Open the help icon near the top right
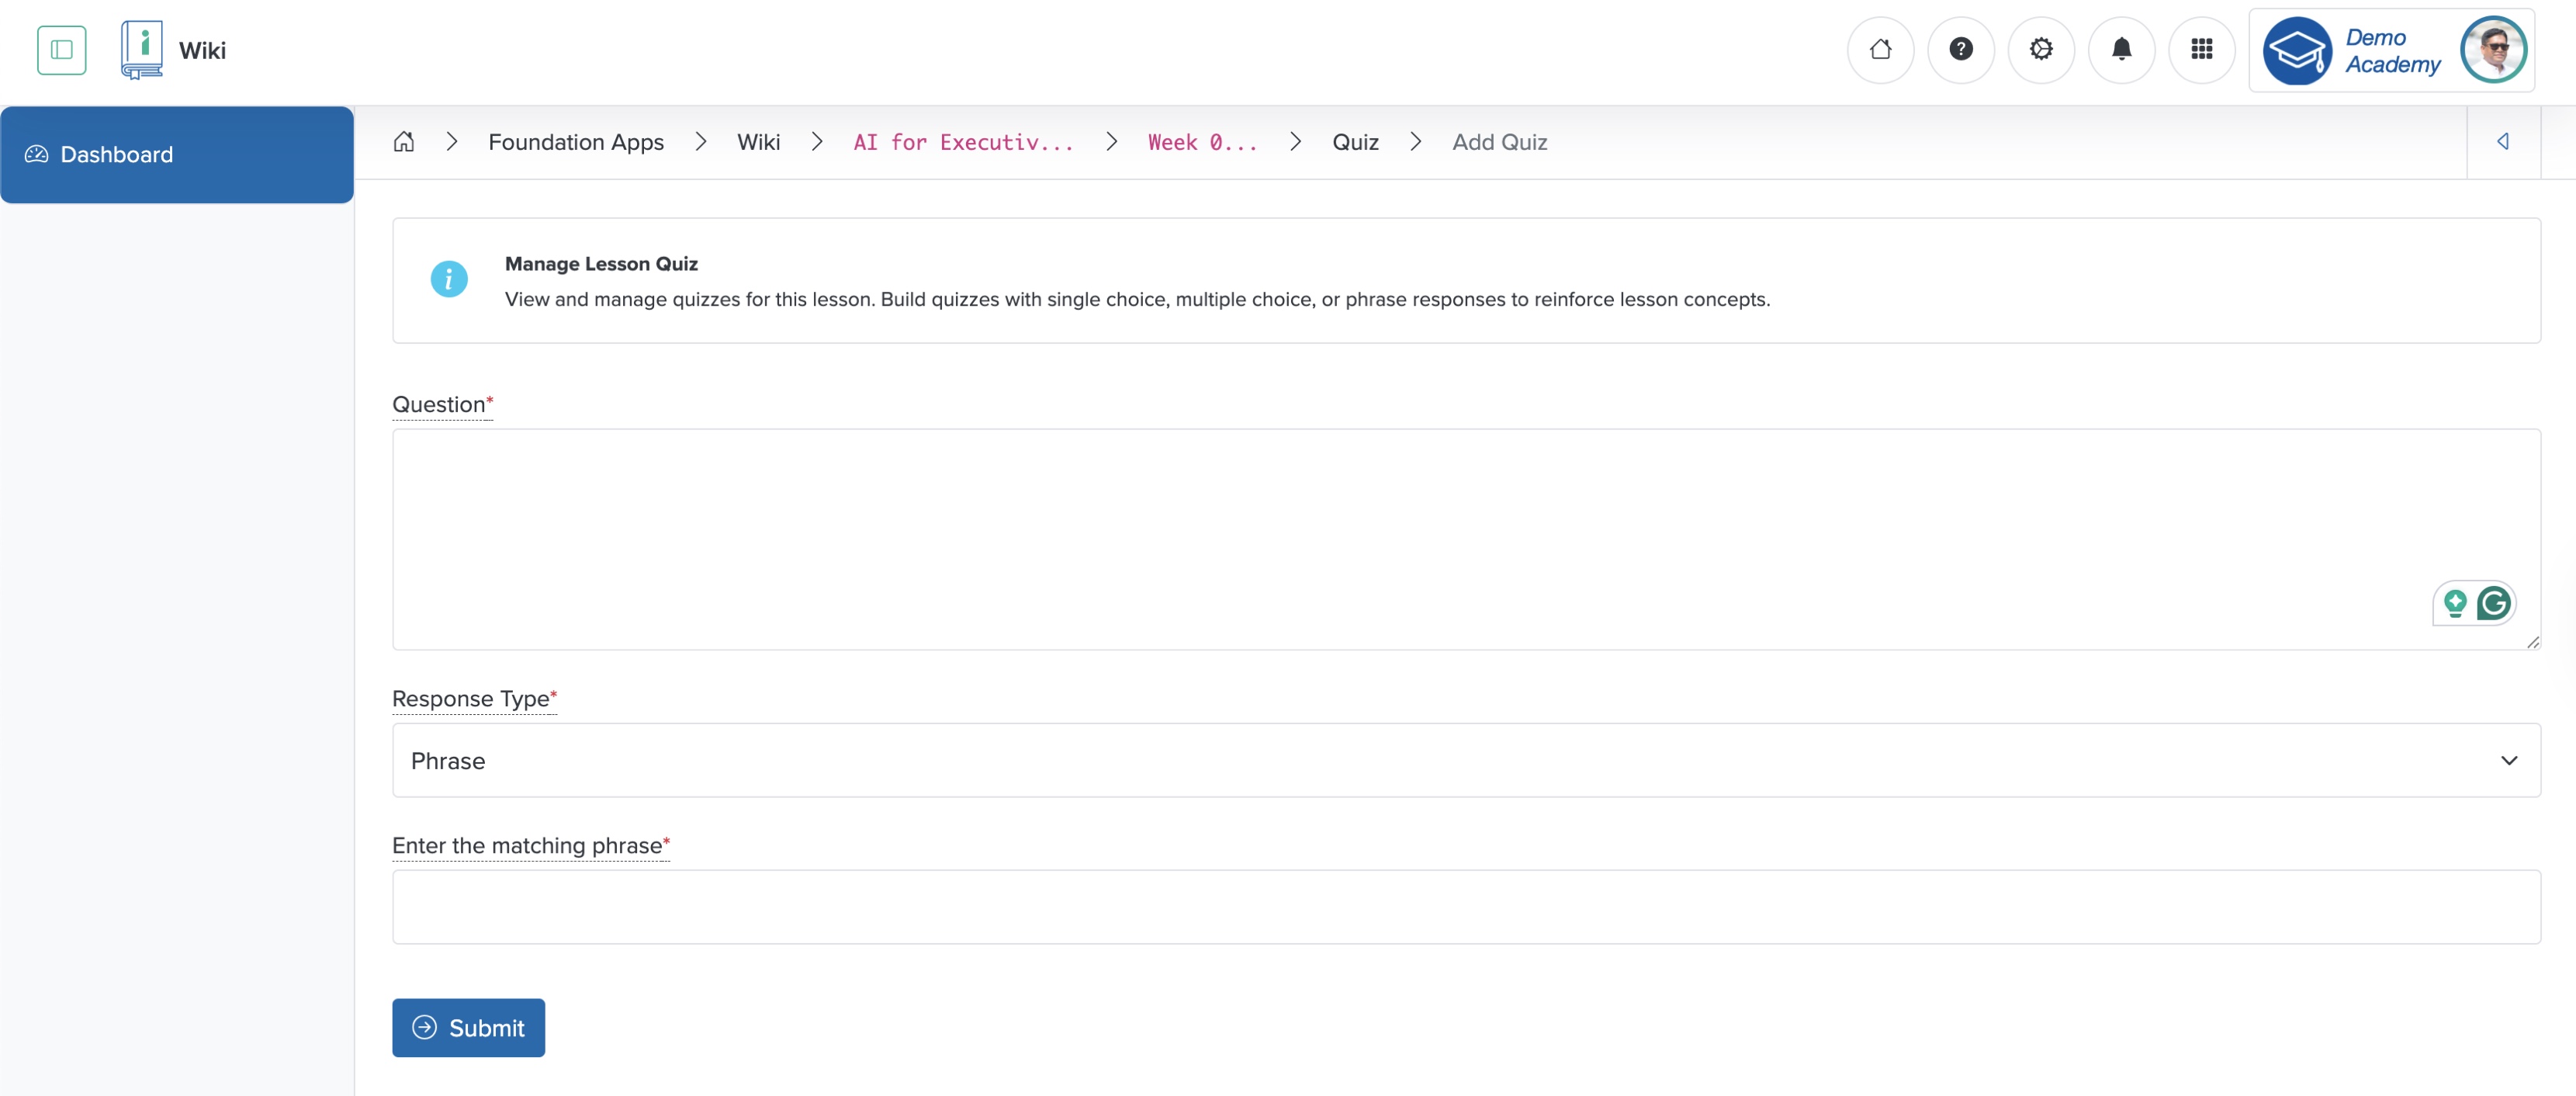The height and width of the screenshot is (1096, 2576). pyautogui.click(x=1961, y=49)
